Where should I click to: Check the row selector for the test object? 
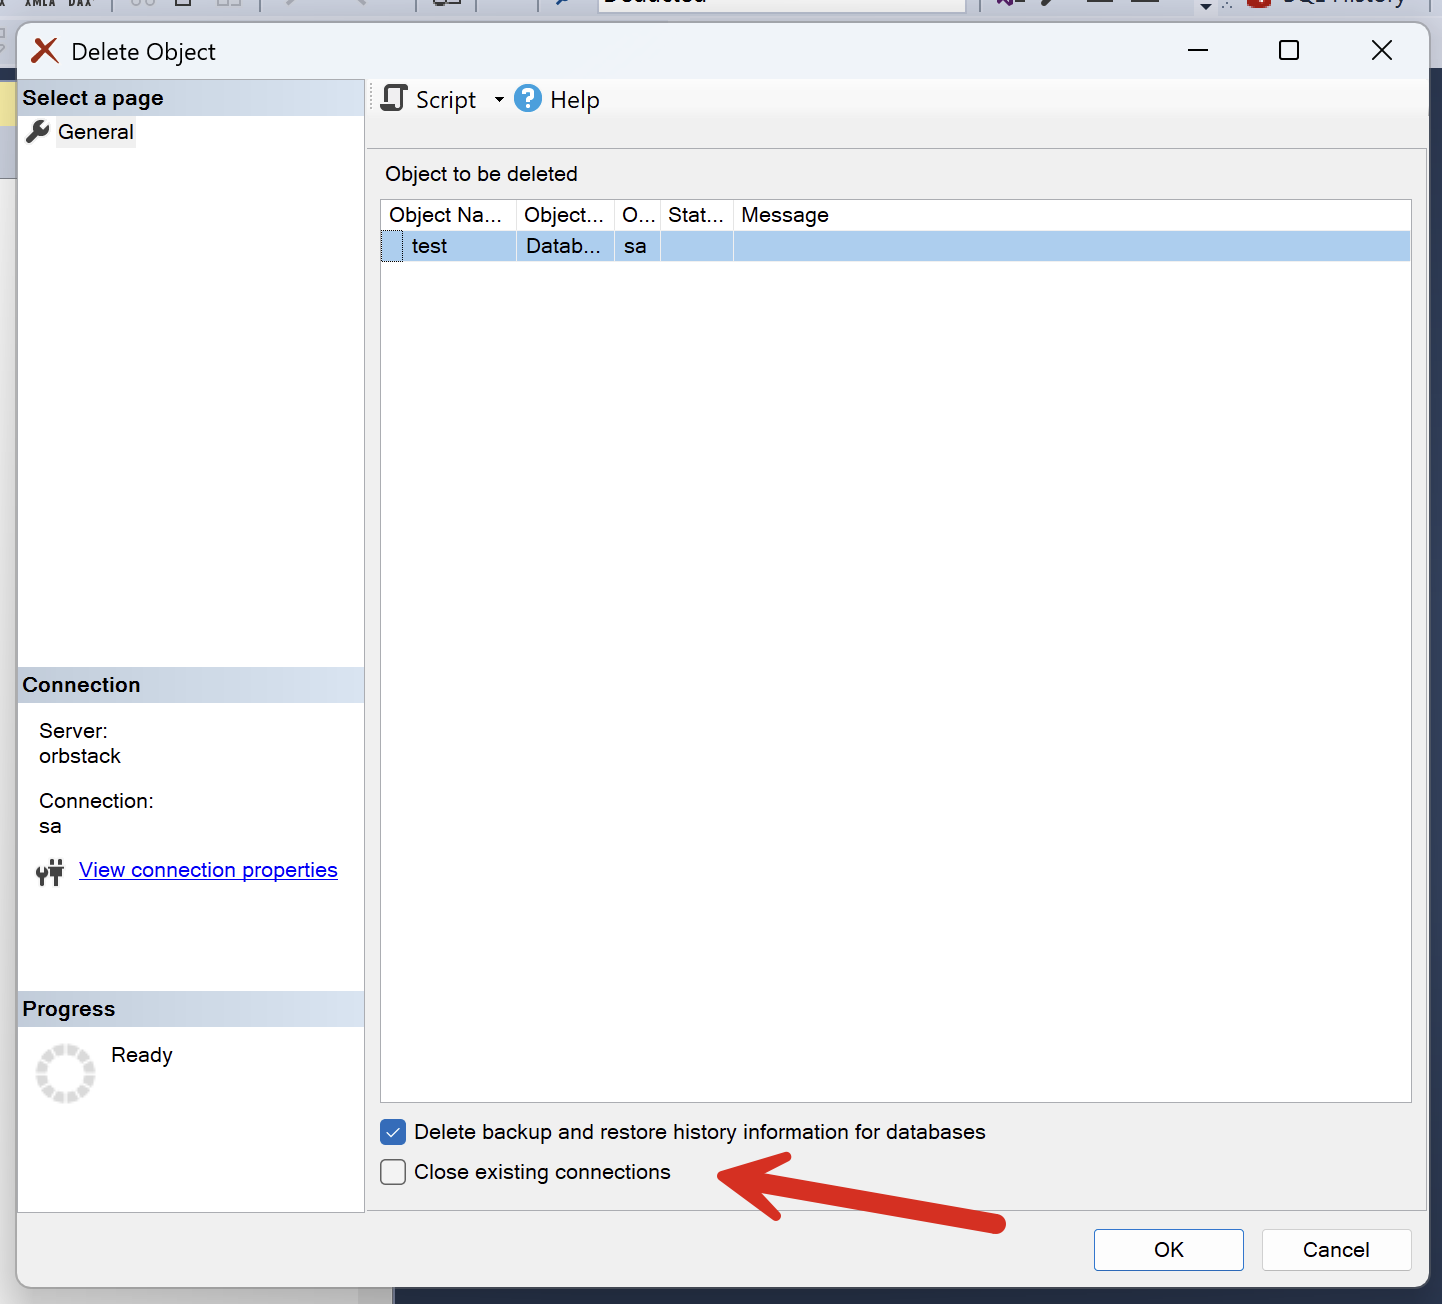(392, 246)
